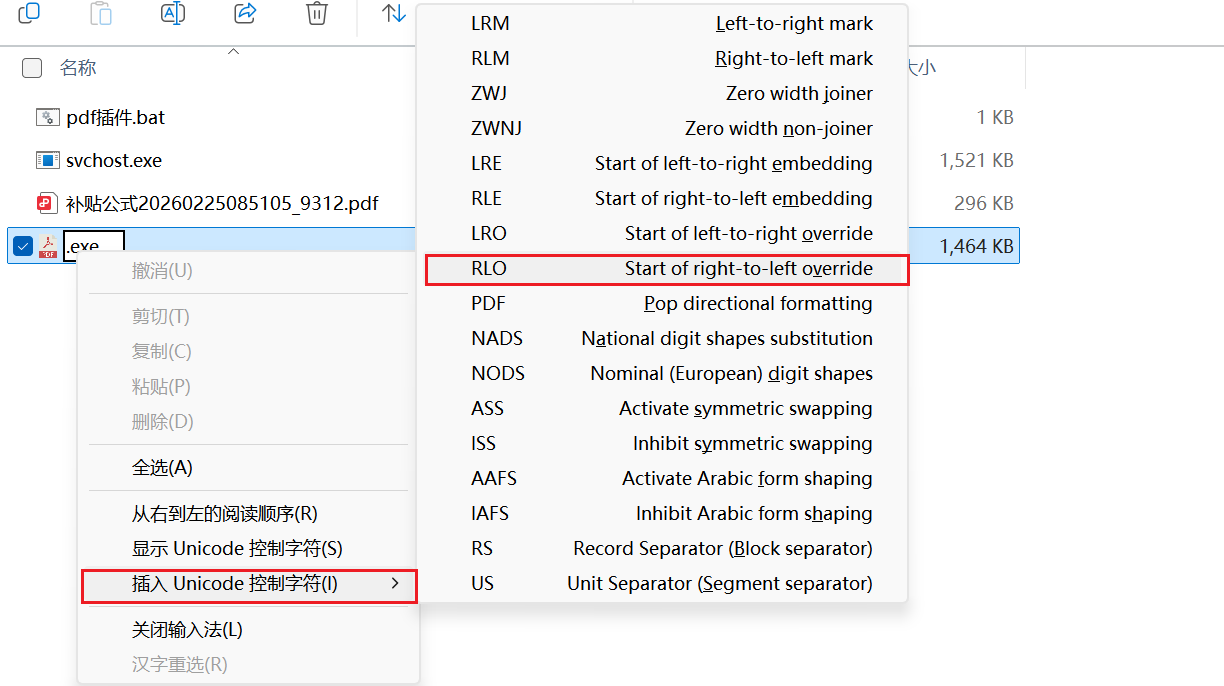Click 关闭输入法(L) in the context menu
Viewport: 1224px width, 686px height.
point(187,631)
